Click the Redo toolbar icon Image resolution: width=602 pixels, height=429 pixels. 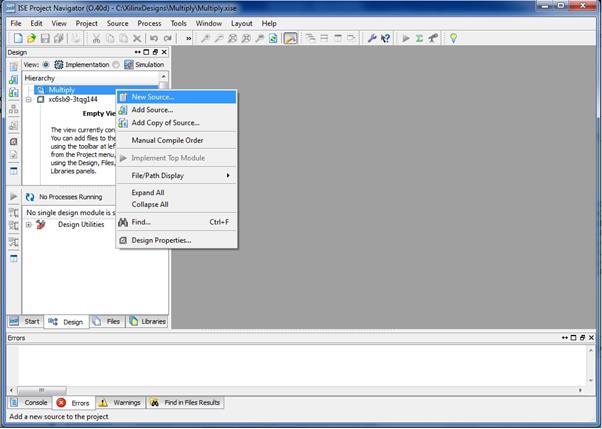click(168, 38)
